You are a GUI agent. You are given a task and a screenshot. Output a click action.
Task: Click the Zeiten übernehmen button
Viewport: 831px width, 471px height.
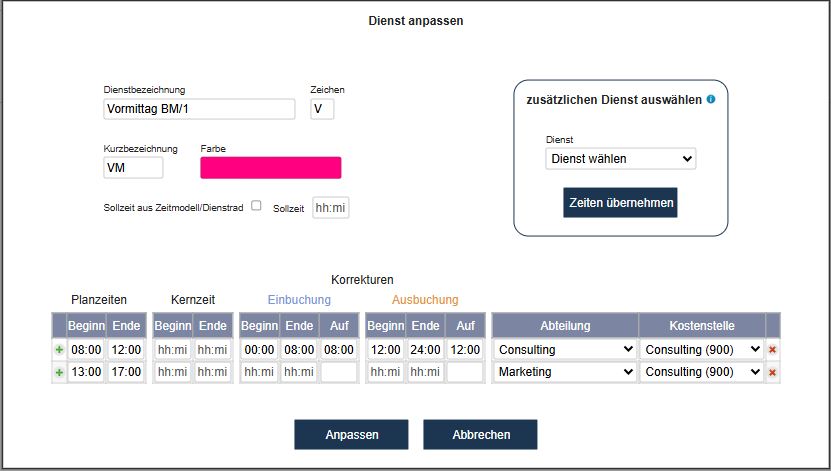coord(621,202)
